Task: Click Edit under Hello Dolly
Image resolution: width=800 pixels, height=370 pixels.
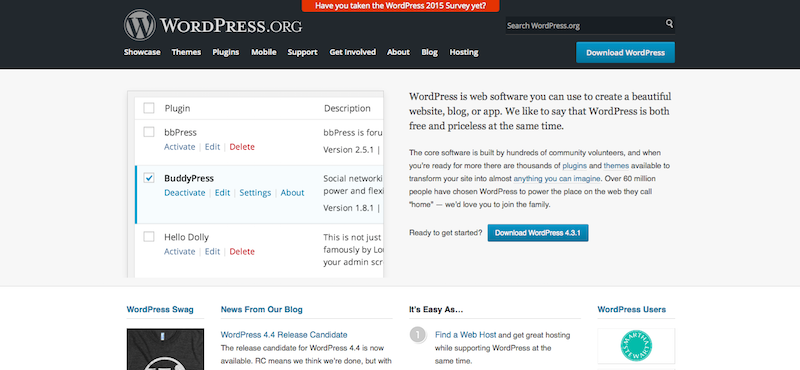Action: tap(212, 252)
